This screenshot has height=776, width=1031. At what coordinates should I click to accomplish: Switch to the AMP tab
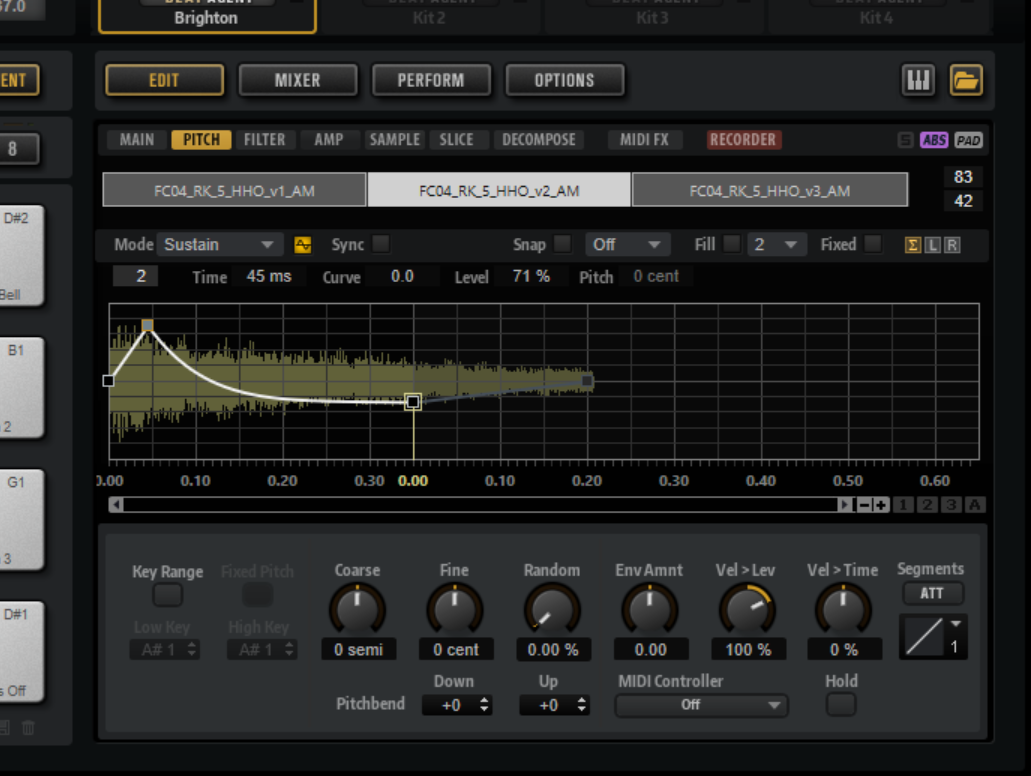pos(329,139)
